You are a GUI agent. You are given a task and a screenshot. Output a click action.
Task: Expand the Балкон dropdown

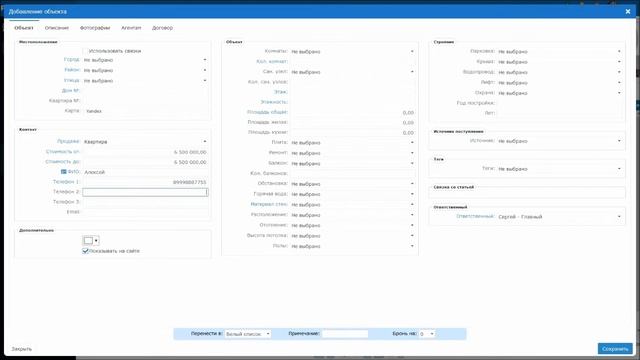point(353,163)
